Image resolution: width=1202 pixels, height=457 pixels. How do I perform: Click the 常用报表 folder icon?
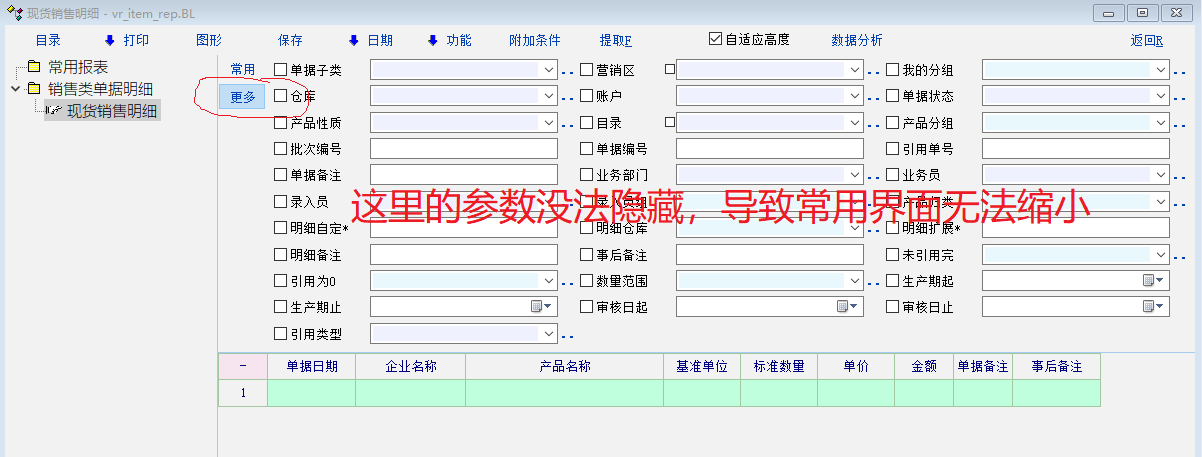click(x=34, y=67)
